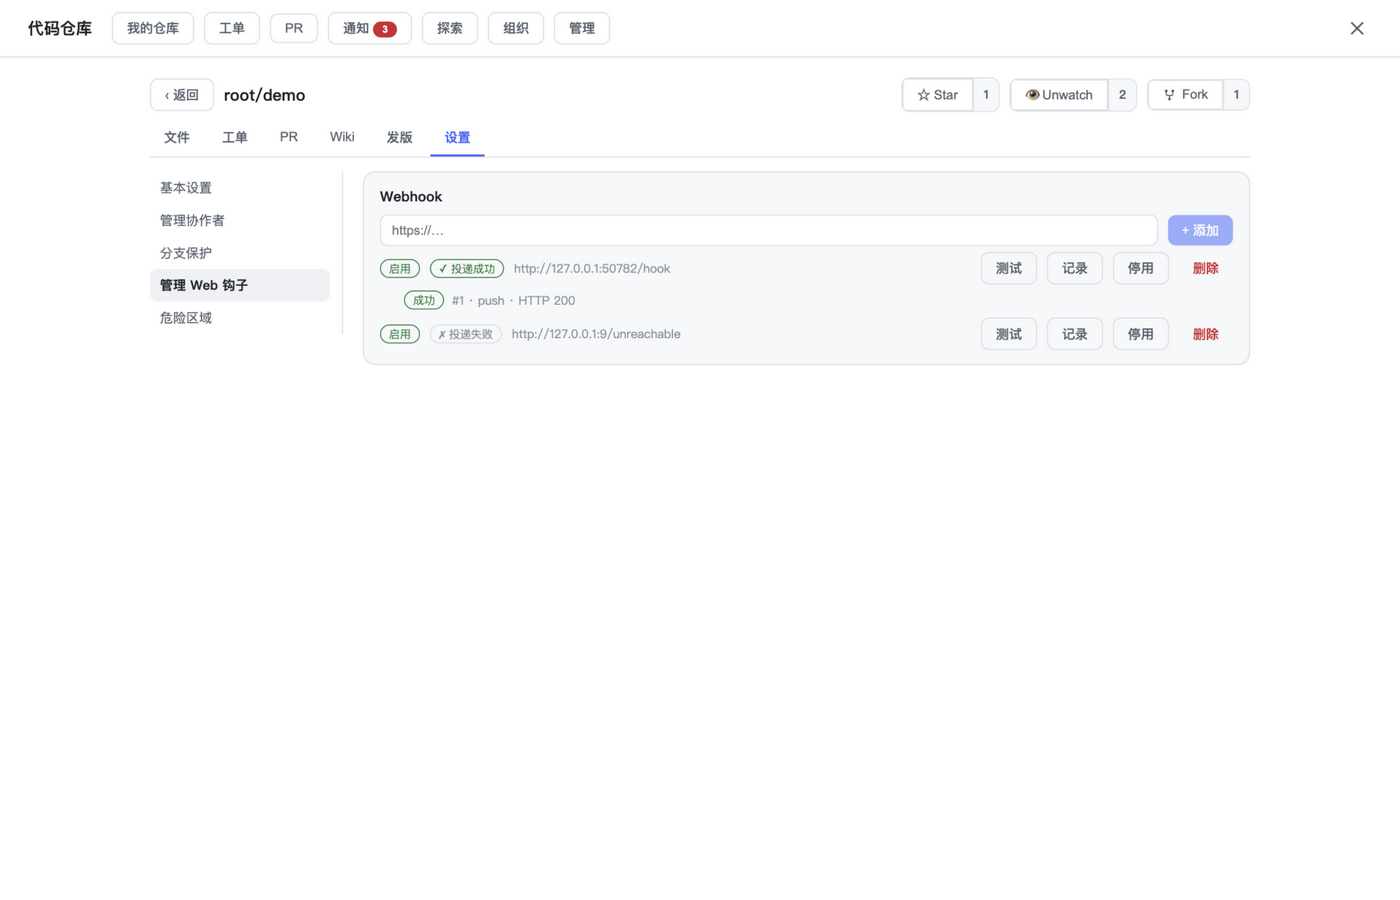This screenshot has height=900, width=1400.
Task: Open the watcher count 2
Action: [x=1122, y=95]
